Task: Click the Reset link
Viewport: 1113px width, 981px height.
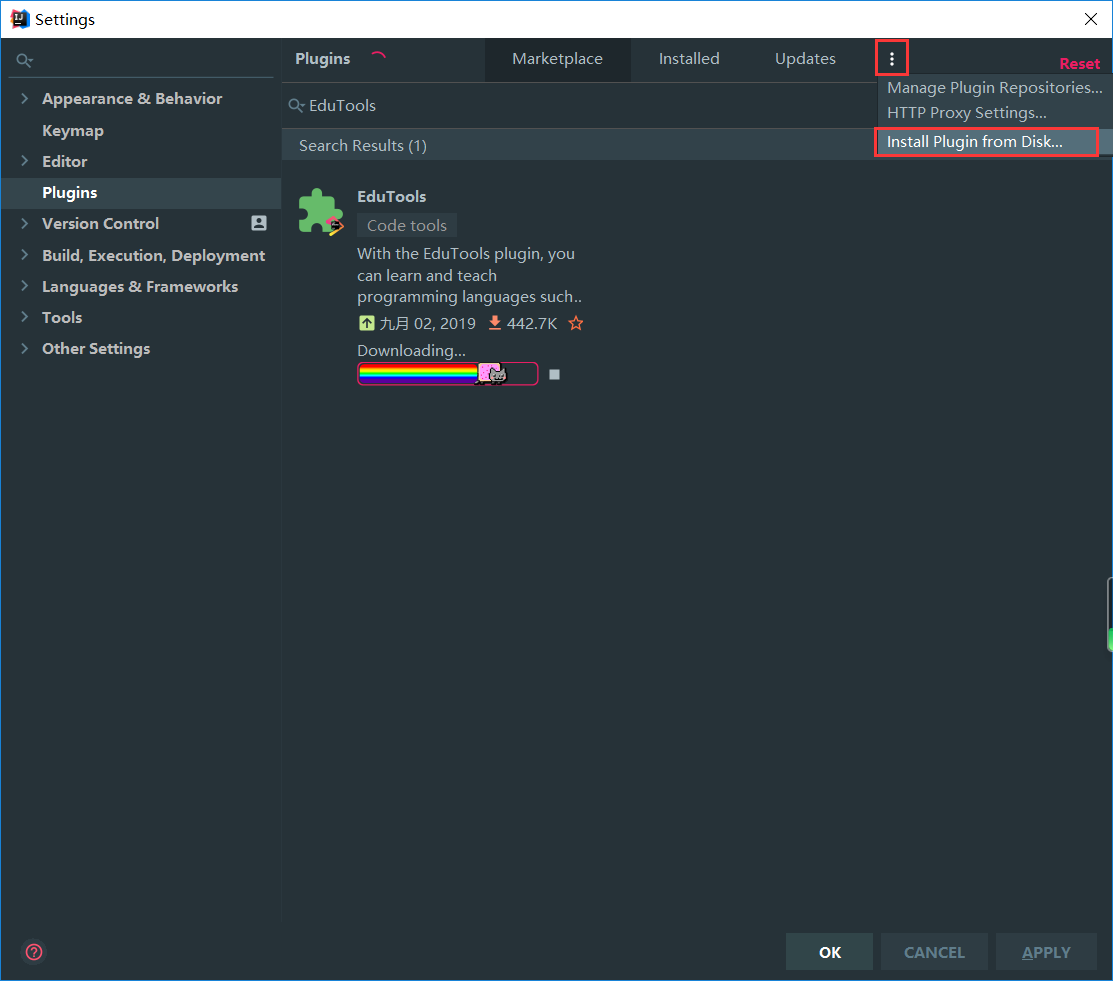Action: click(1079, 64)
